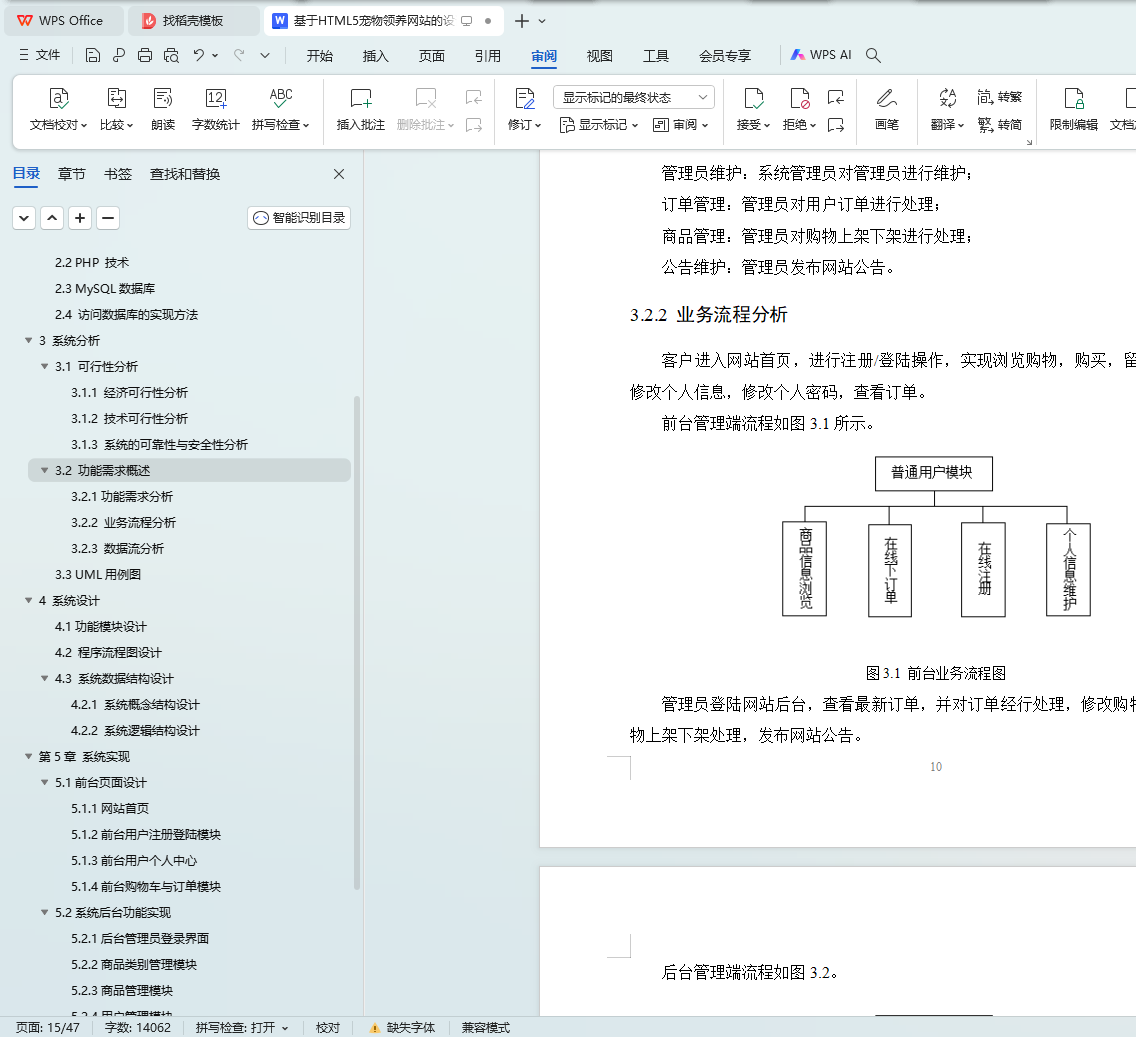Click 拒绝 reject change icon
The image size is (1136, 1037).
click(799, 109)
